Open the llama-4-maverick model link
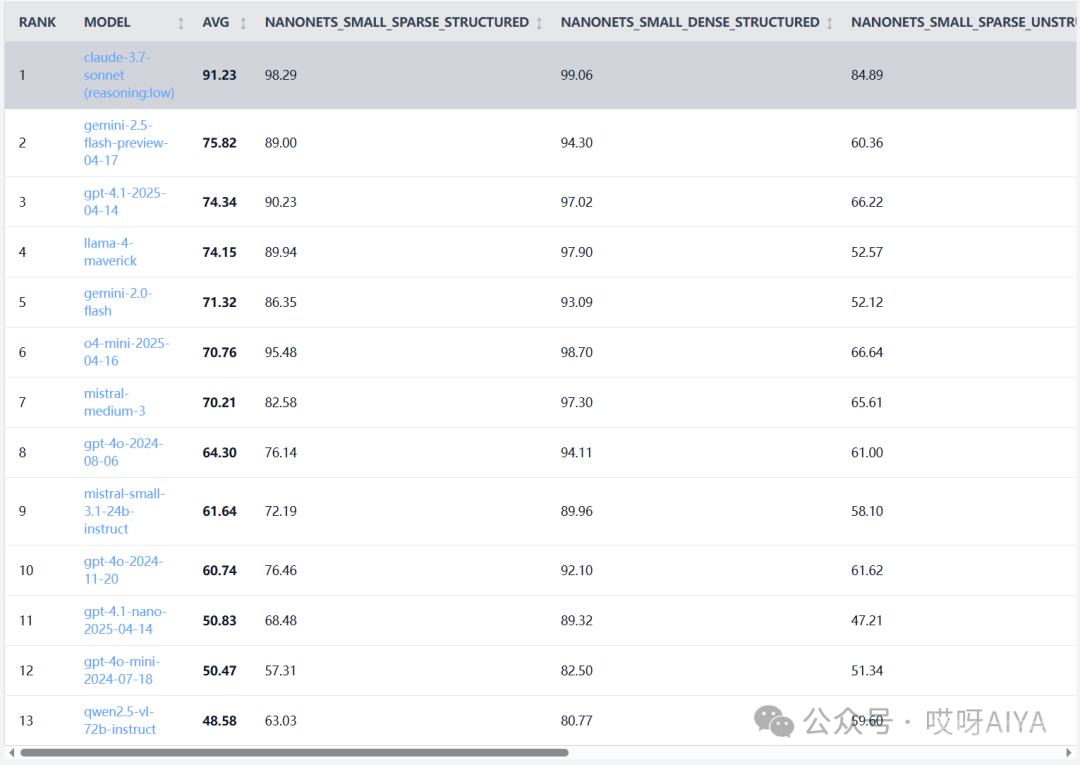 110,252
